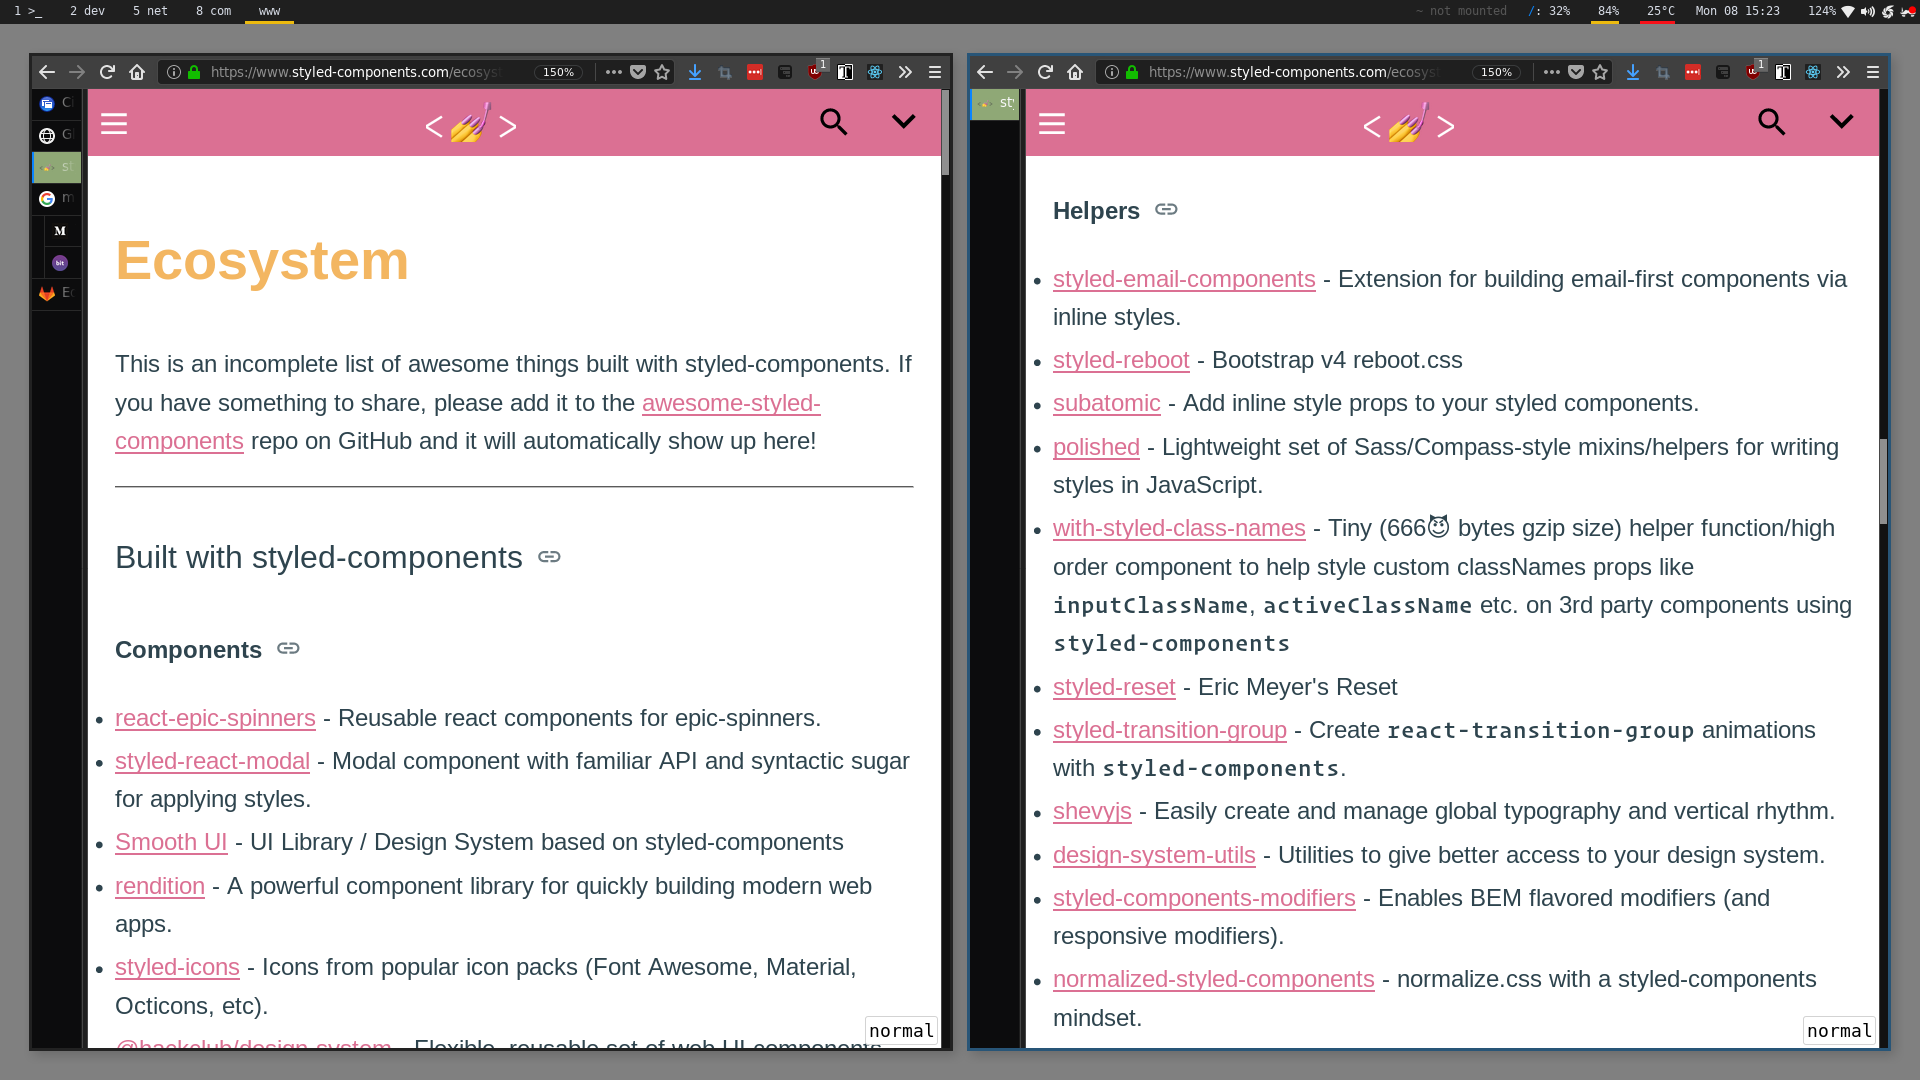This screenshot has width=1920, height=1080.
Task: Go to home page in left browser
Action: (x=137, y=72)
